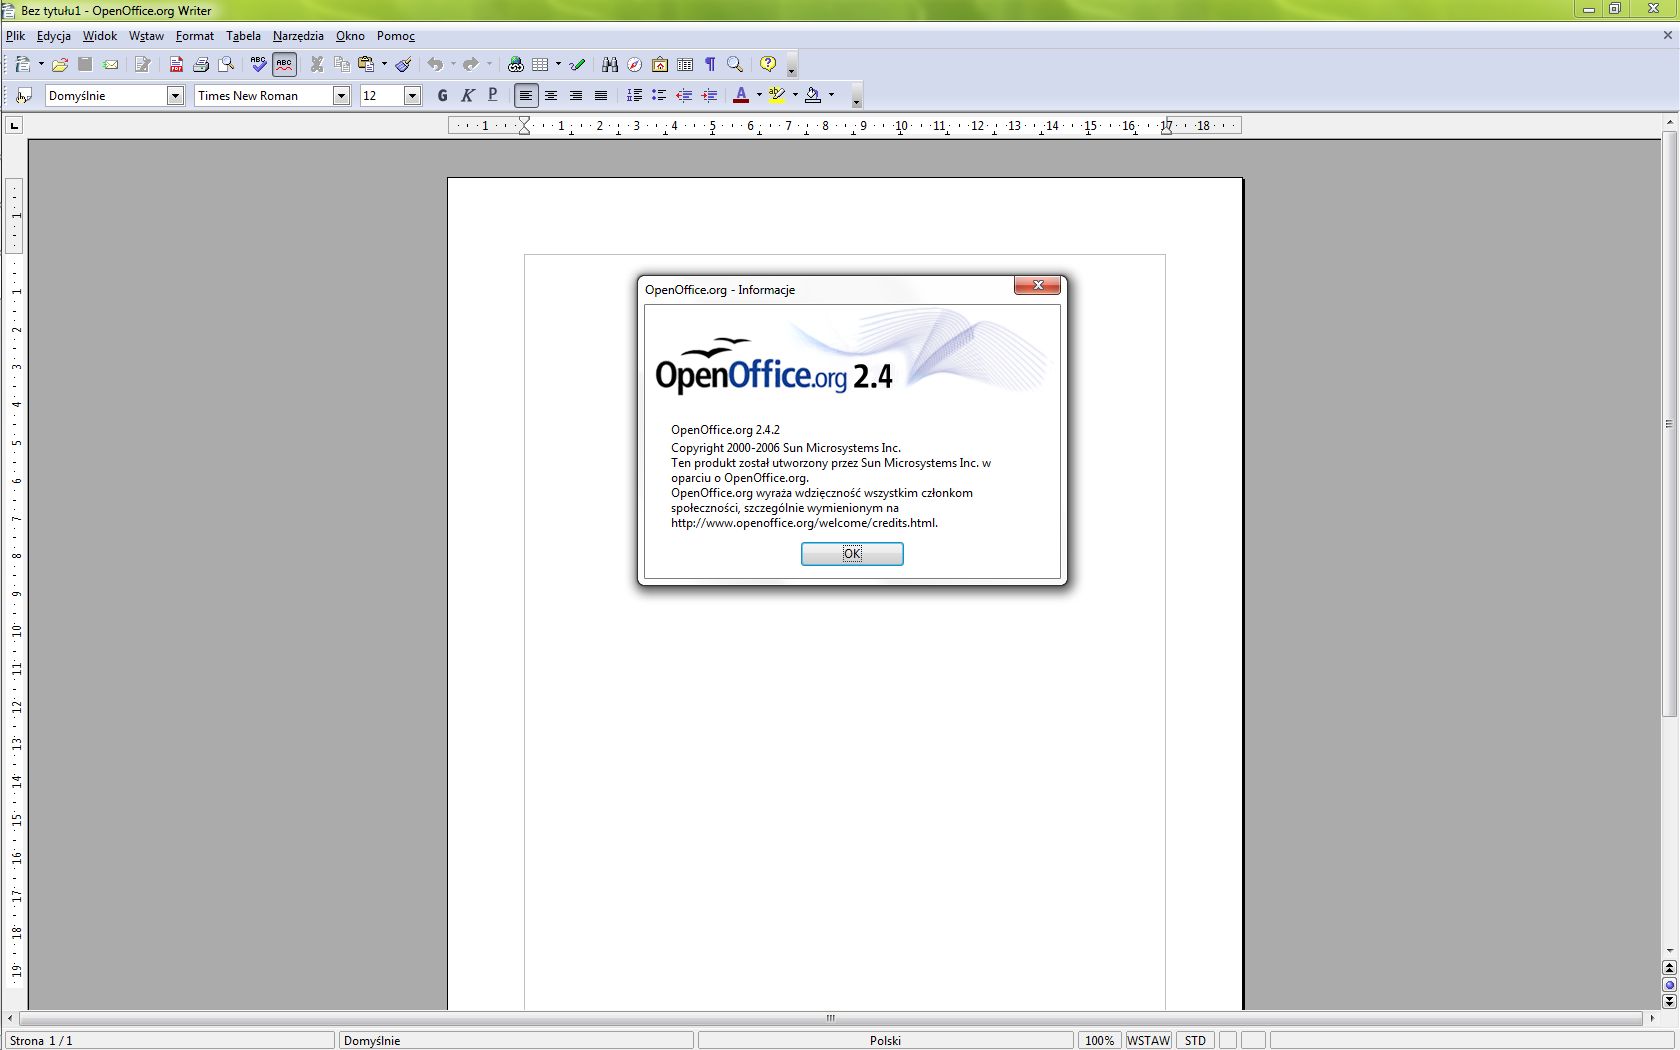The width and height of the screenshot is (1680, 1050).
Task: Open the Format menu
Action: click(195, 36)
